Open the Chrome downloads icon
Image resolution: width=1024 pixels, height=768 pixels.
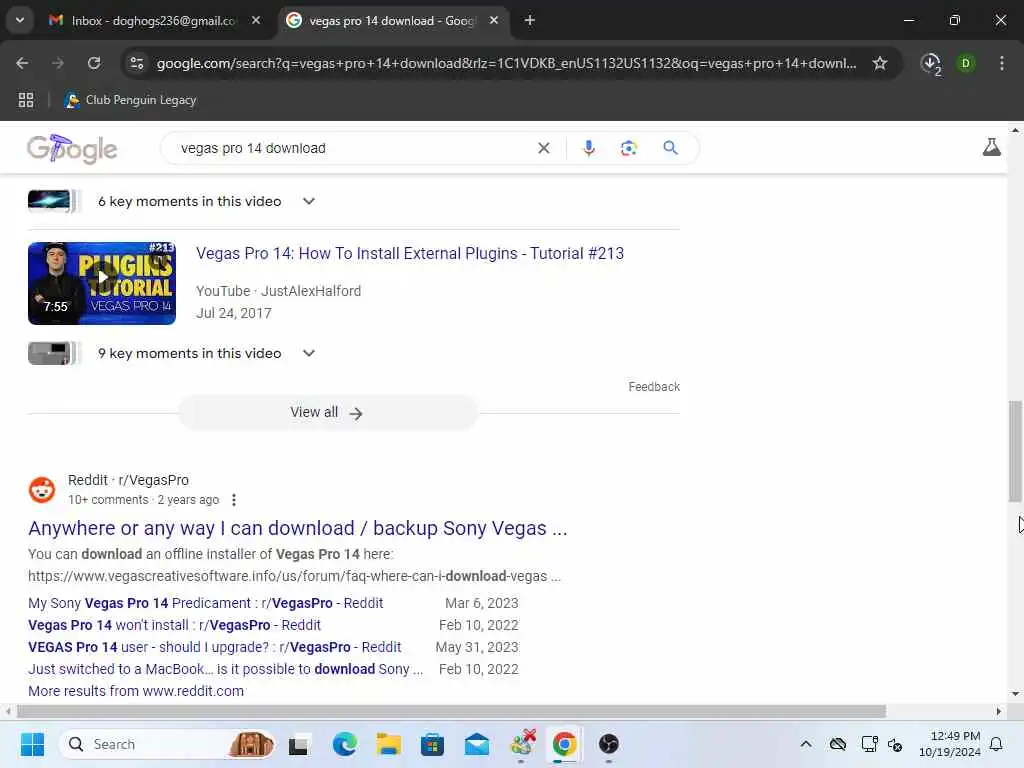[x=931, y=63]
